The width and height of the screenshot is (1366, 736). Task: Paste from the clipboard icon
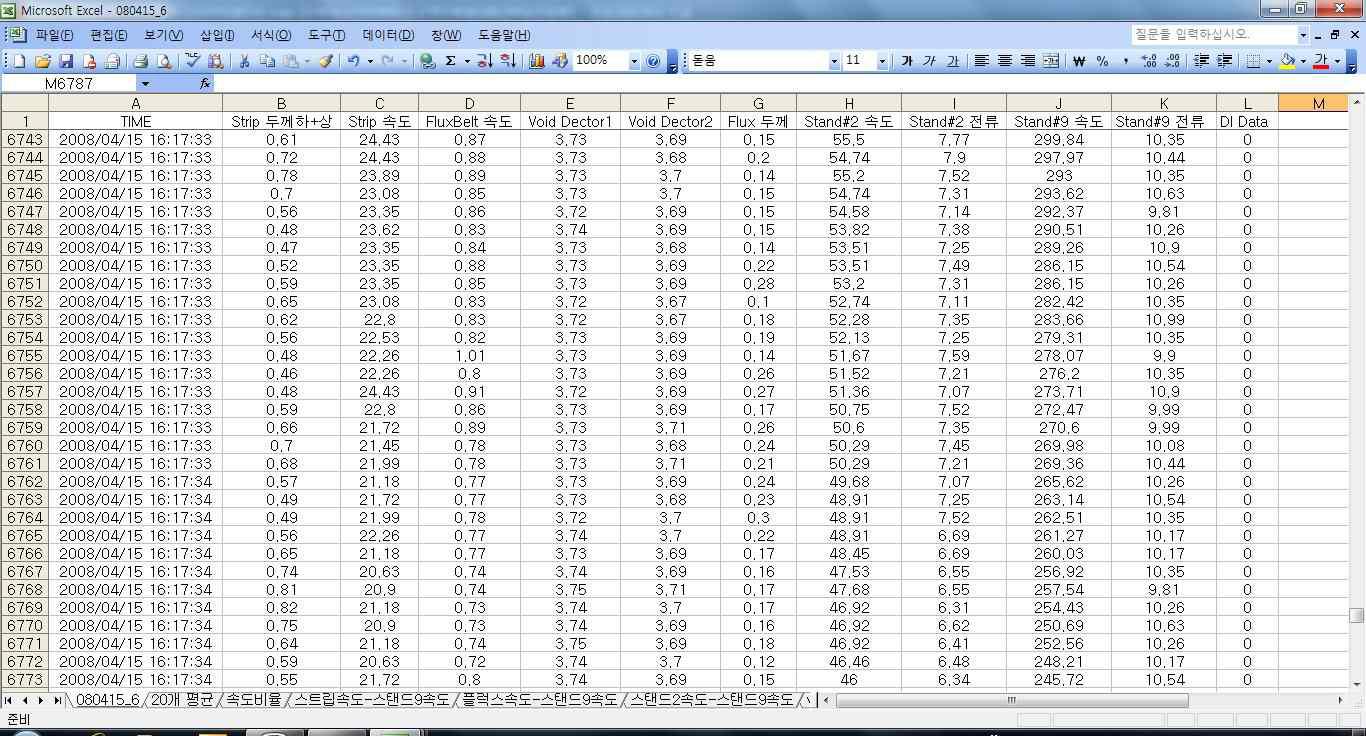290,61
